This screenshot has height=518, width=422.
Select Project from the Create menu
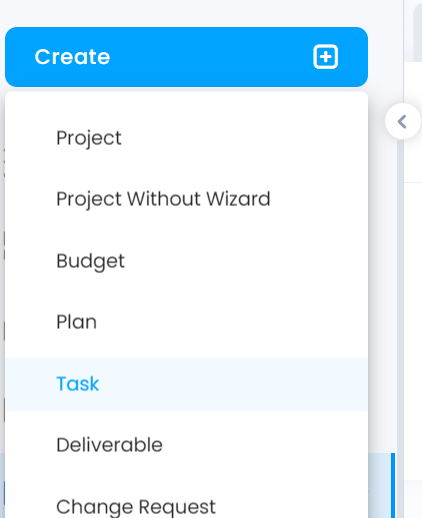point(186,138)
